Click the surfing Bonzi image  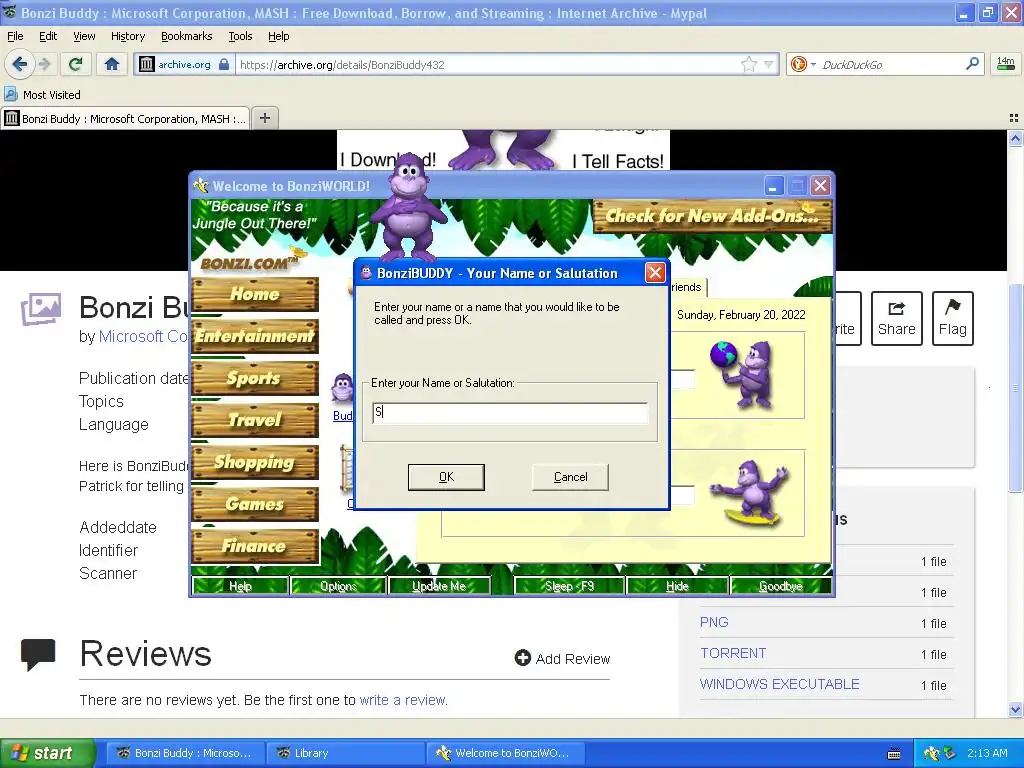(x=751, y=491)
